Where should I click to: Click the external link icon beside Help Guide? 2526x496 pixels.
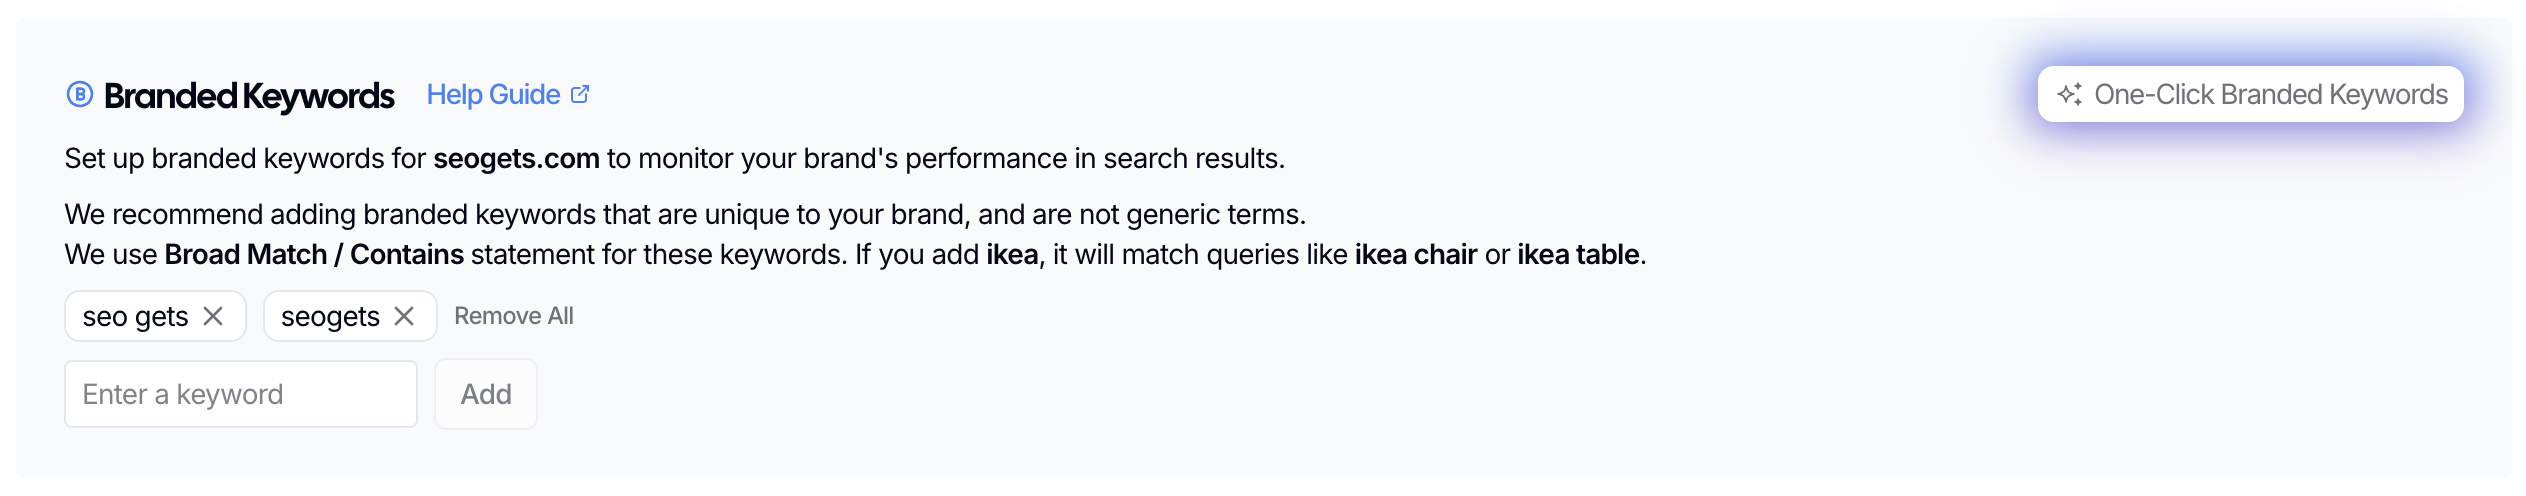580,95
